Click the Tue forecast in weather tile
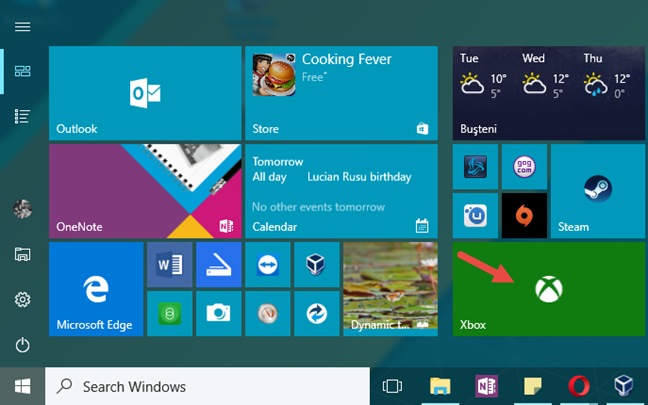648x405 pixels. (x=484, y=76)
